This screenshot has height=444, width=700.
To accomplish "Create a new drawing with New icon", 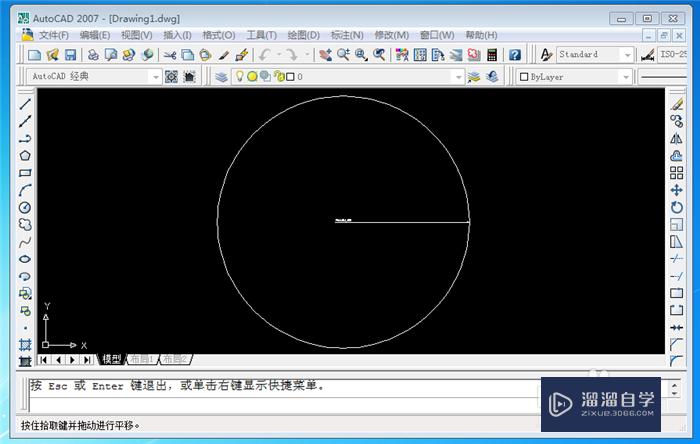I will tap(34, 55).
